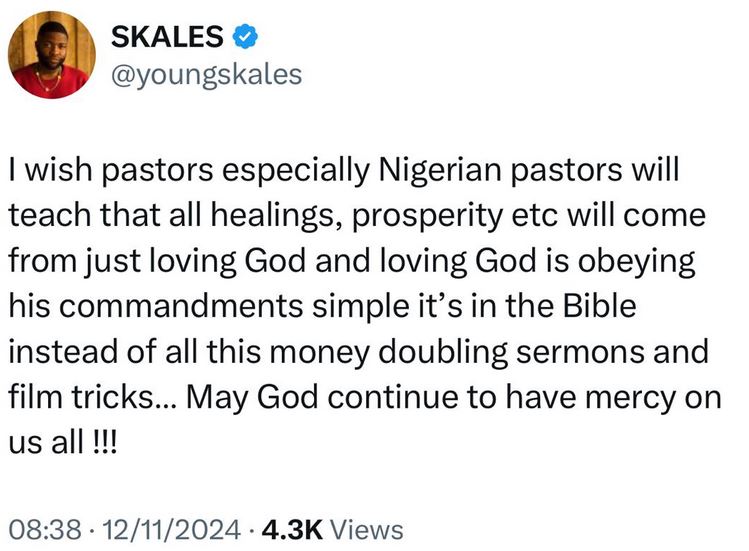This screenshot has height=551, width=749.
Task: Click the blue verified badge icon
Action: pos(245,38)
